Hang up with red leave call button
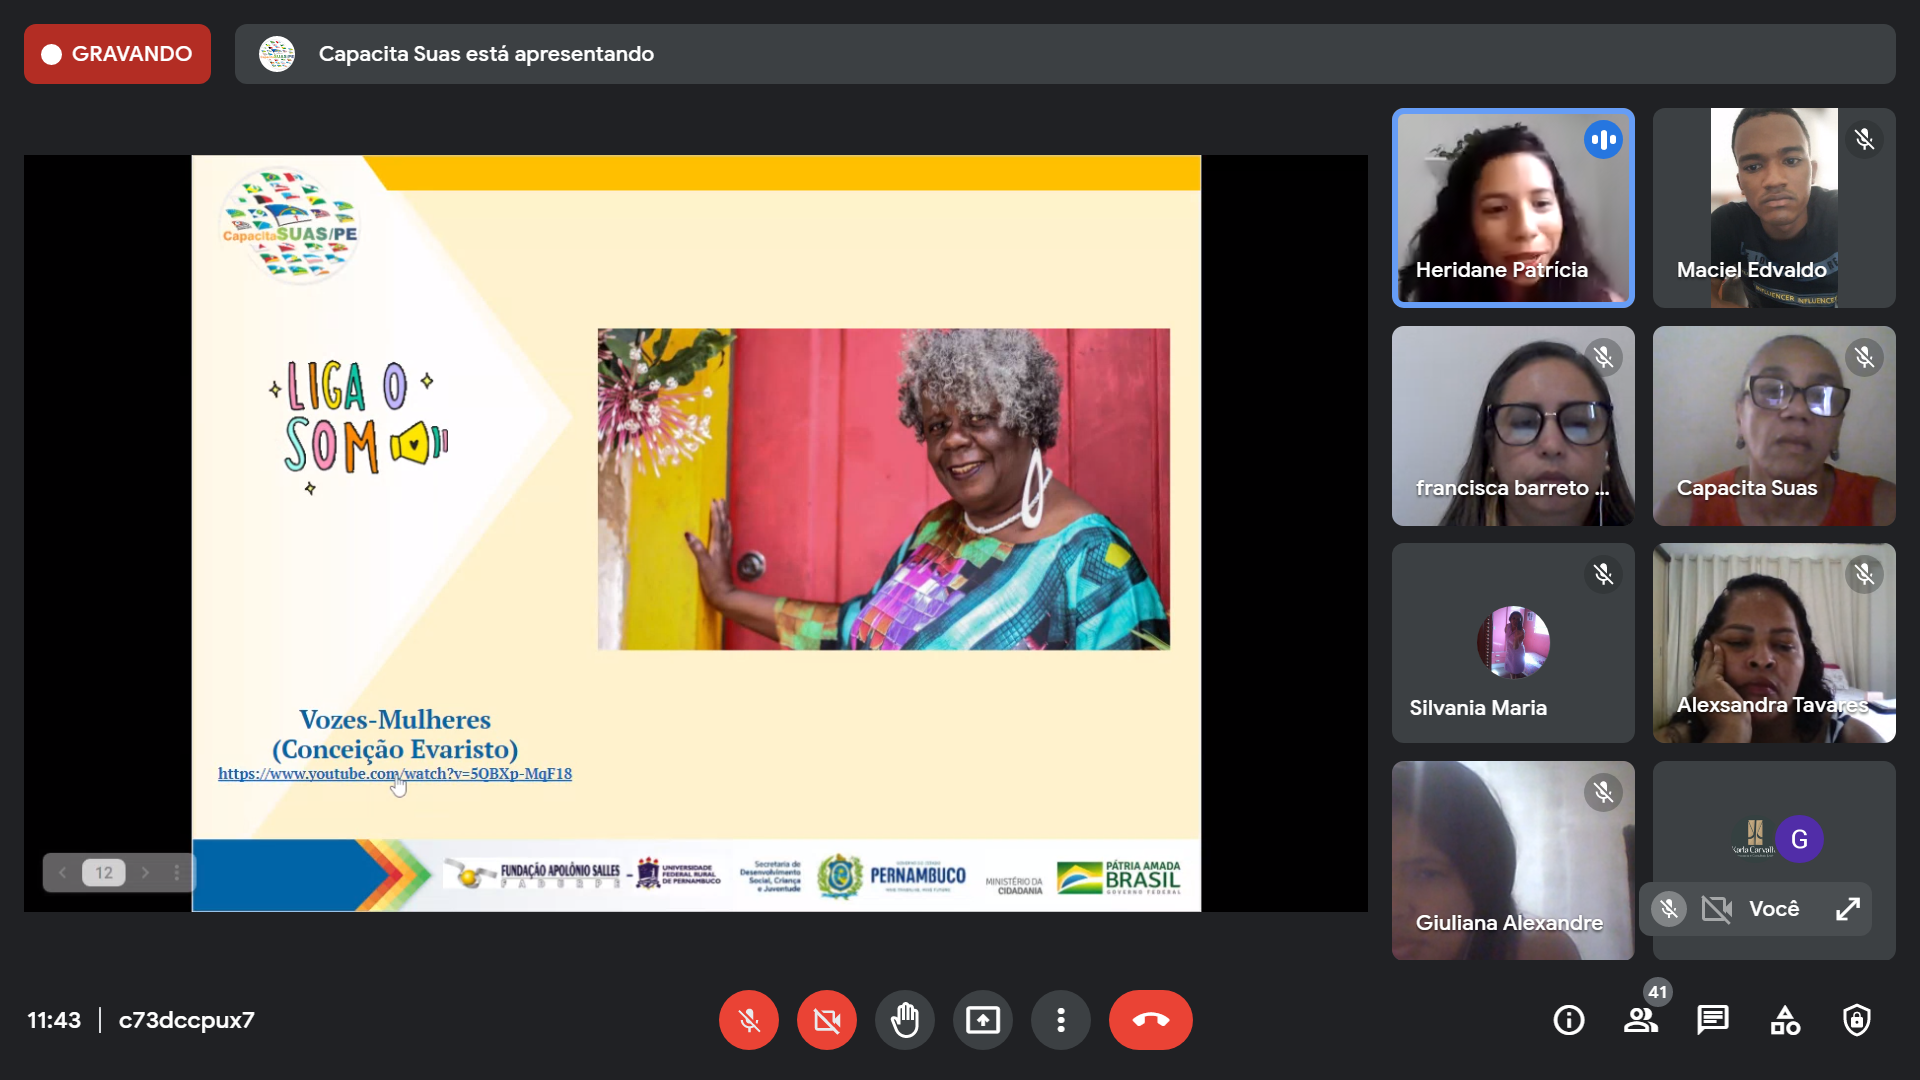The height and width of the screenshot is (1080, 1920). pos(1150,1020)
